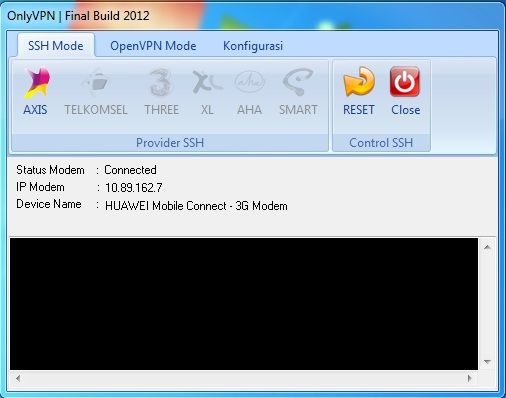Choose the AHA provider icon
Image resolution: width=506 pixels, height=398 pixels.
[x=249, y=82]
